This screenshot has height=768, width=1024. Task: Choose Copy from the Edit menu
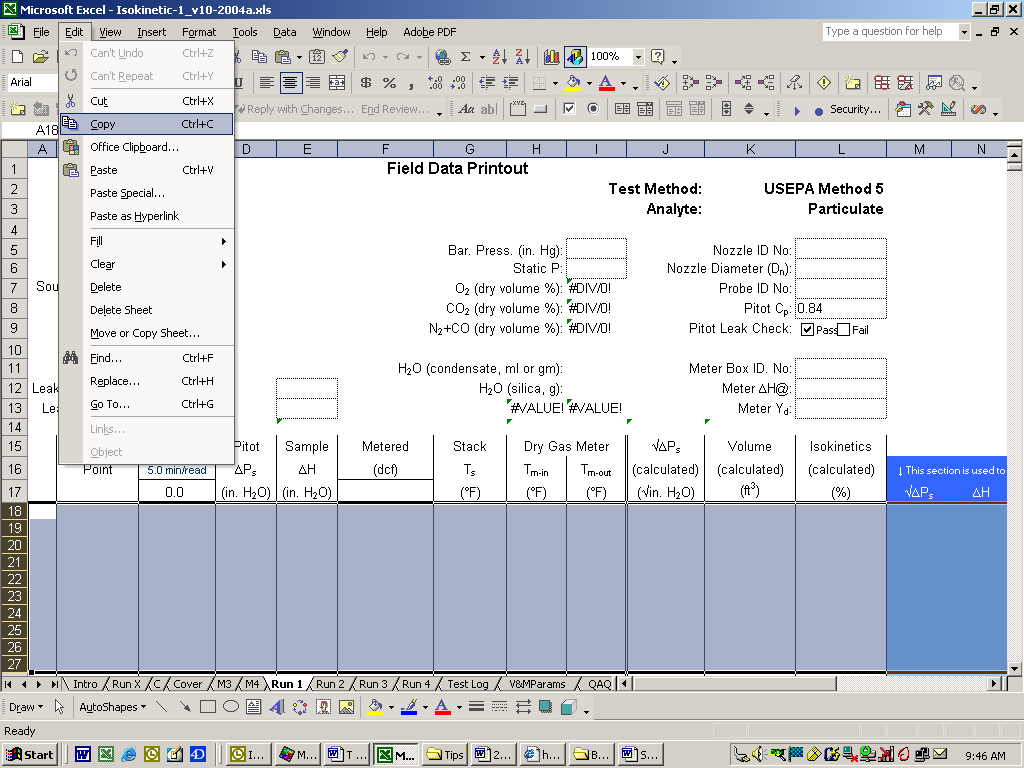pyautogui.click(x=146, y=124)
